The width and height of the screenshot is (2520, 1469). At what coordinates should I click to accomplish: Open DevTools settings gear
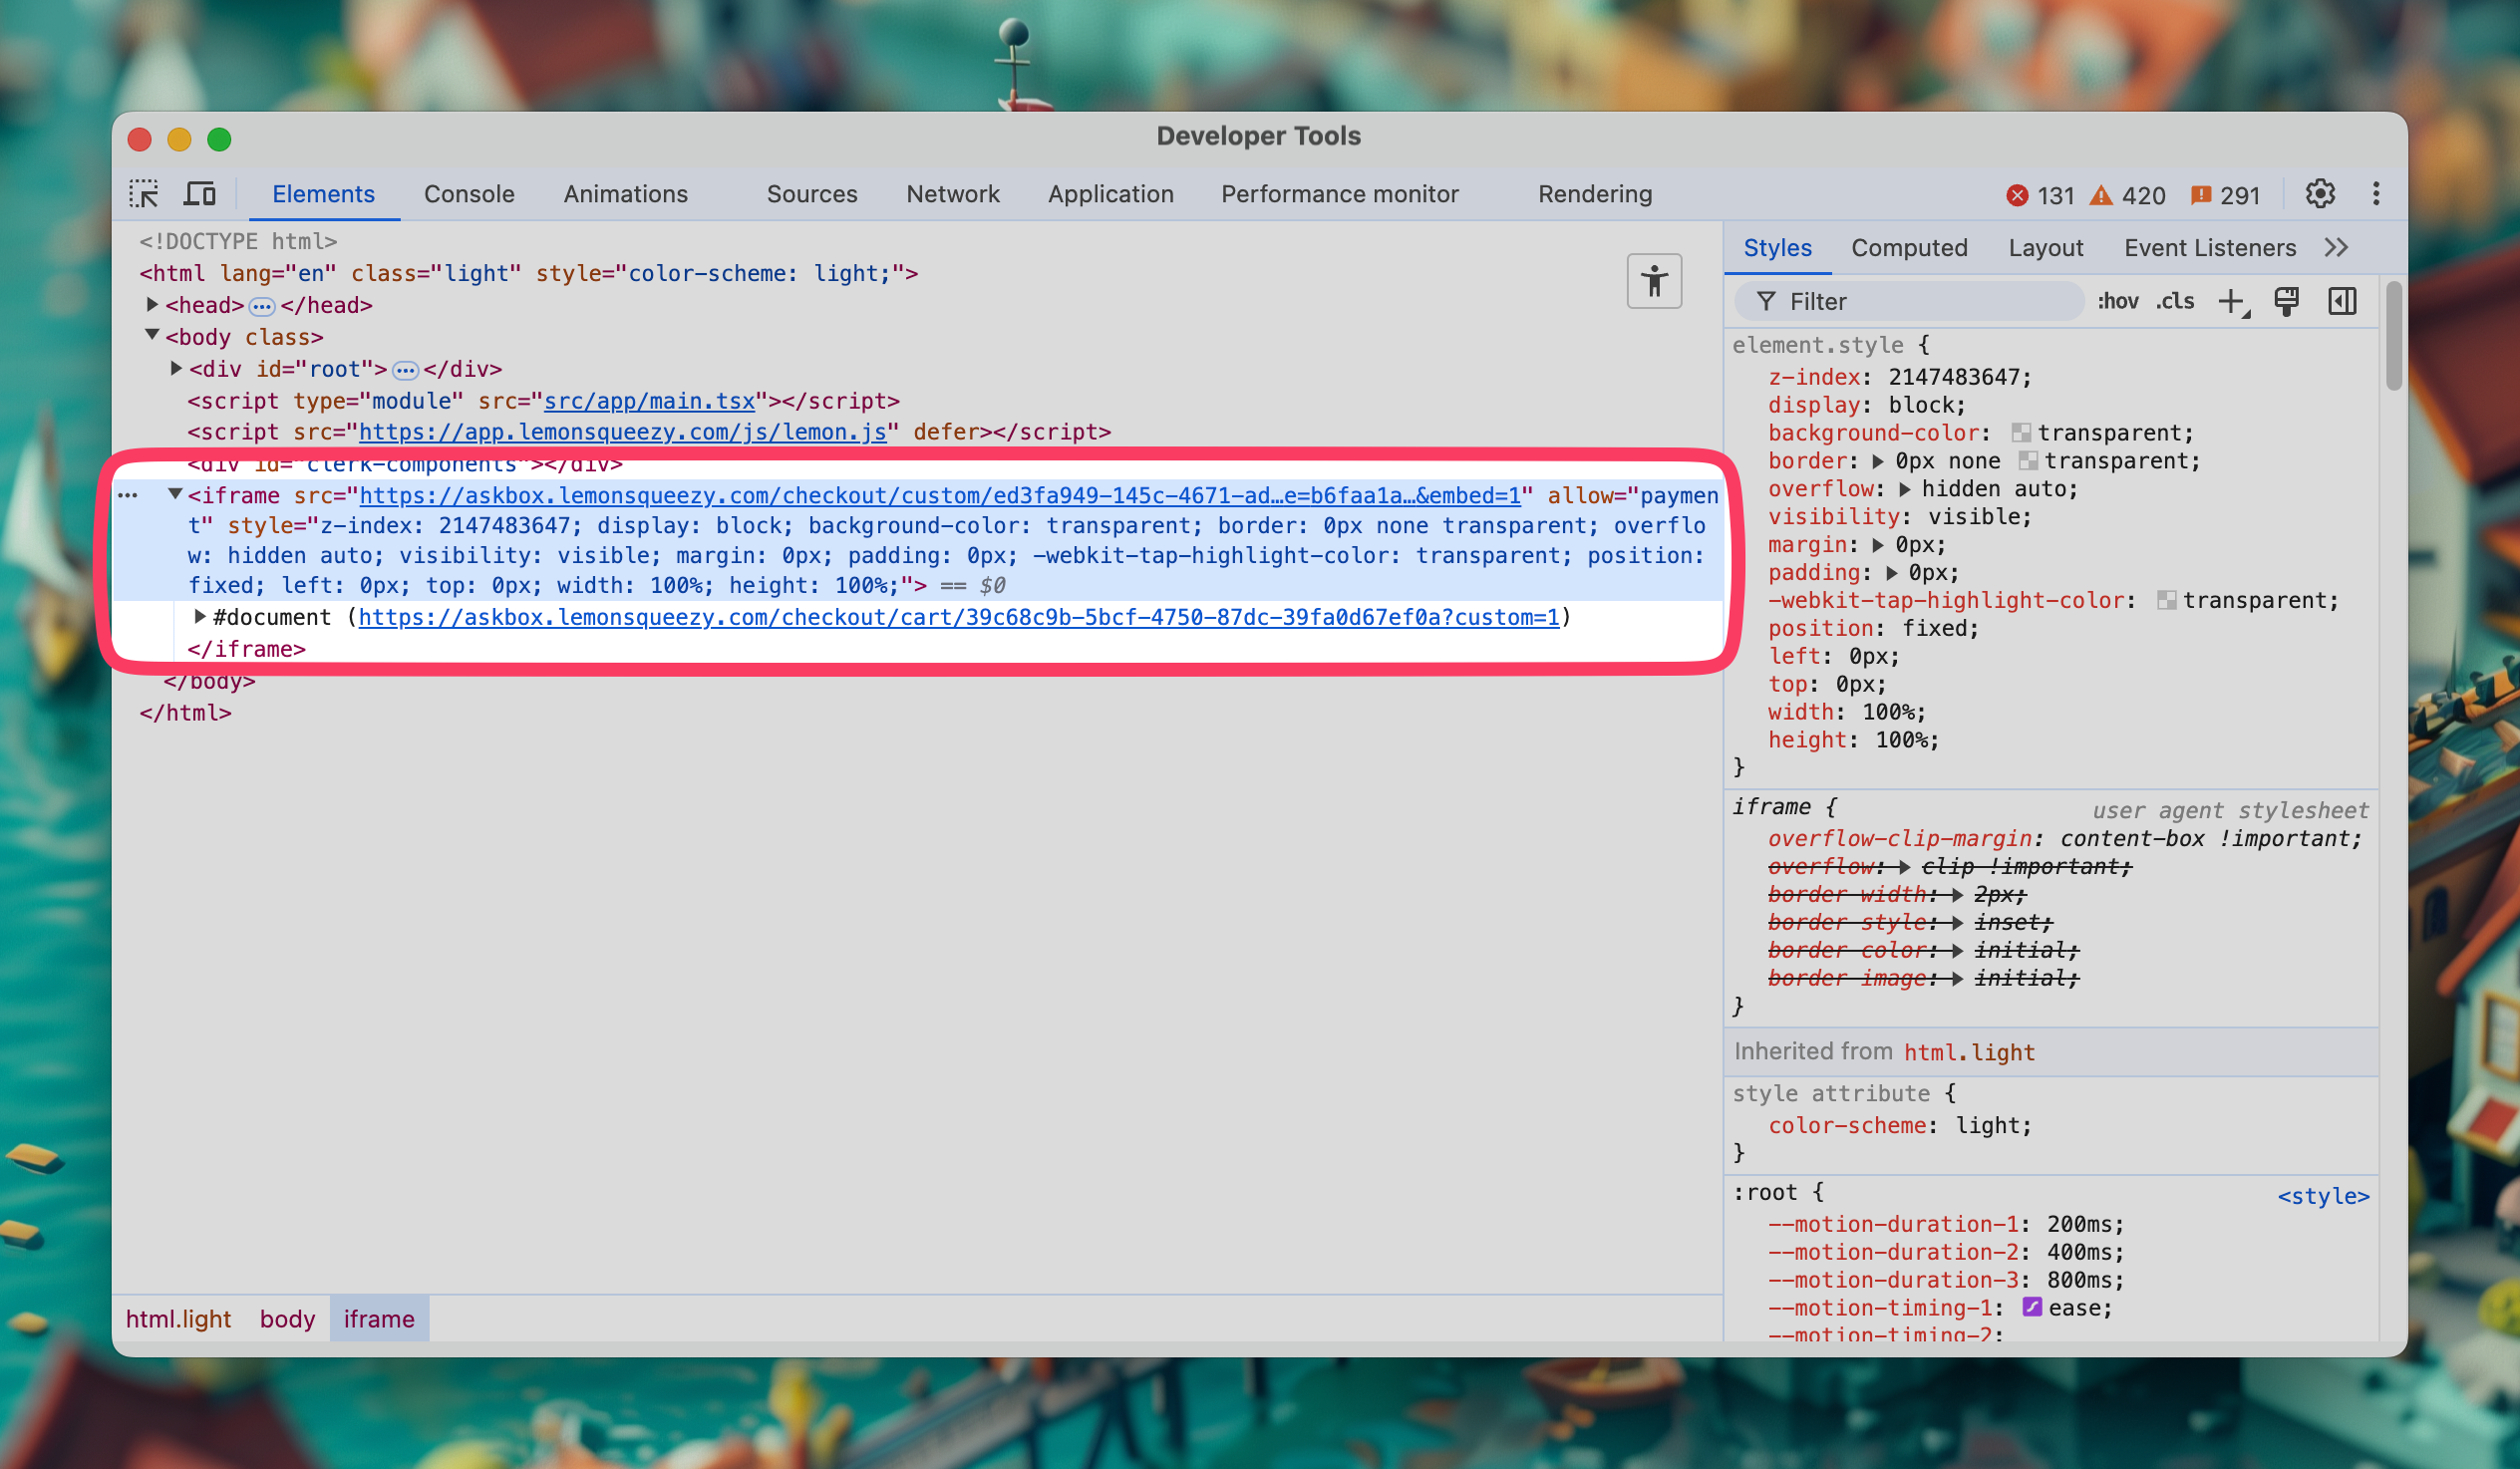(x=2320, y=194)
